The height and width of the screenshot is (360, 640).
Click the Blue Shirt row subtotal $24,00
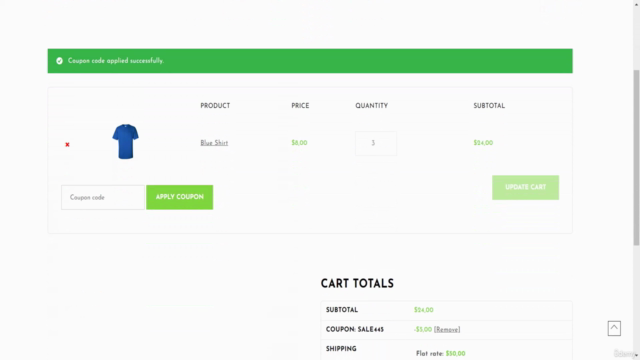tap(483, 143)
